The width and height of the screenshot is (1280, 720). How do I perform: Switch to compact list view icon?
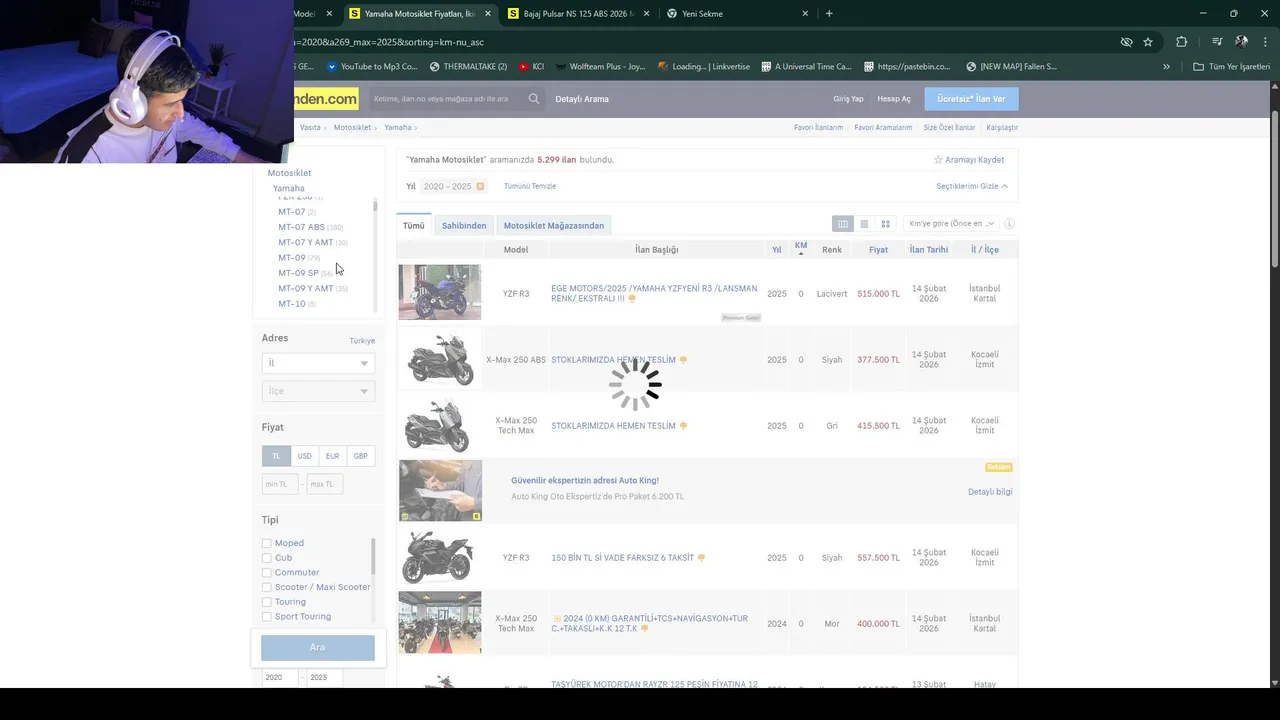(864, 224)
